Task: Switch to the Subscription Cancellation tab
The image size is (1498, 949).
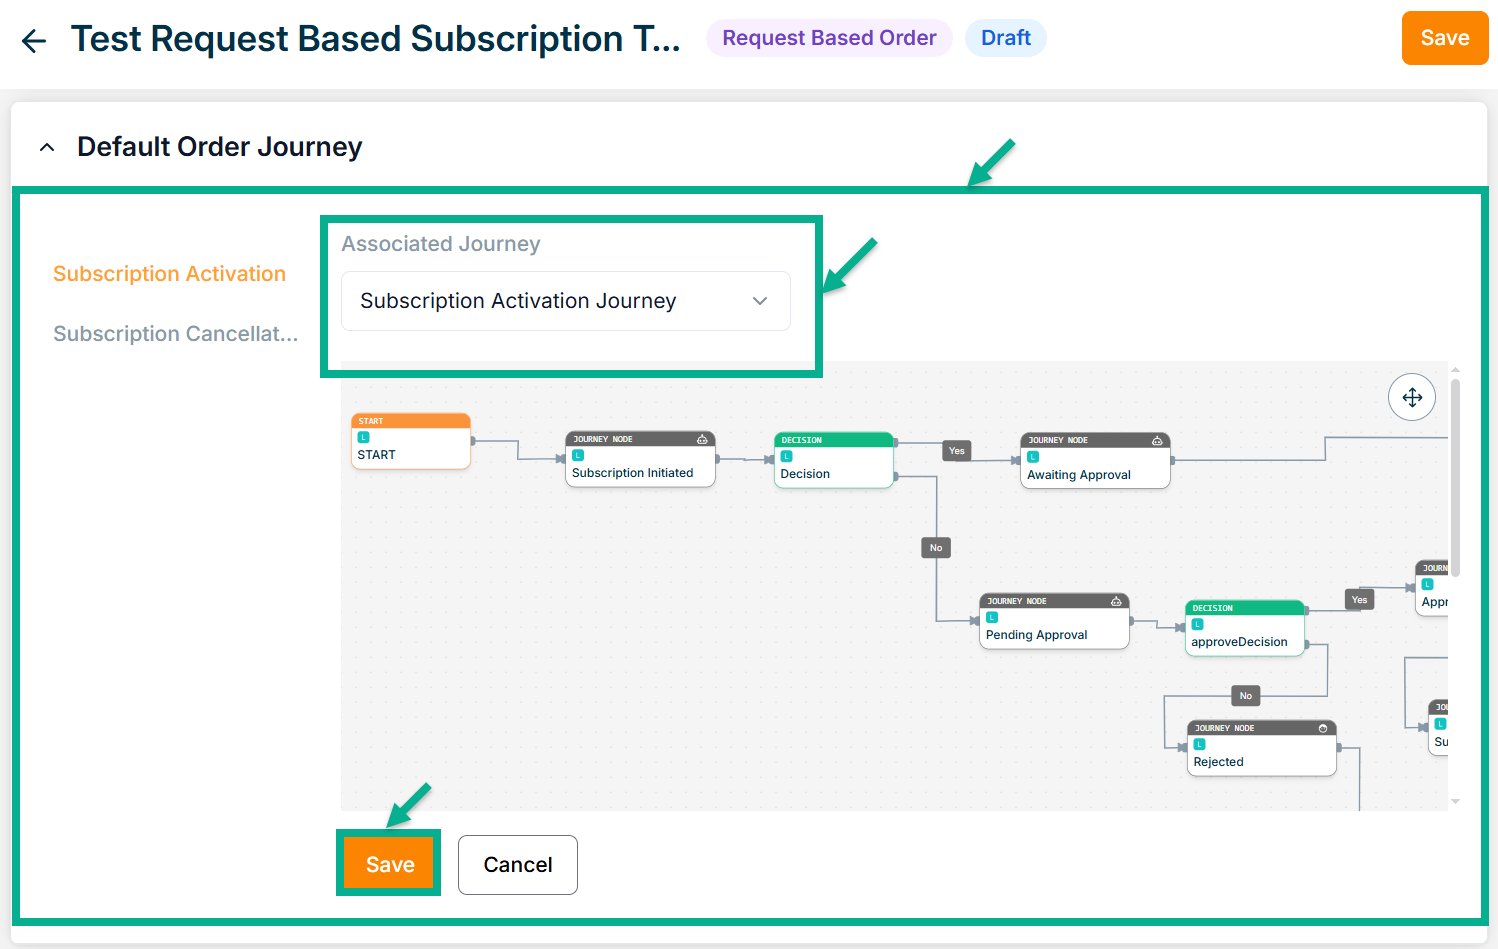Action: (175, 334)
